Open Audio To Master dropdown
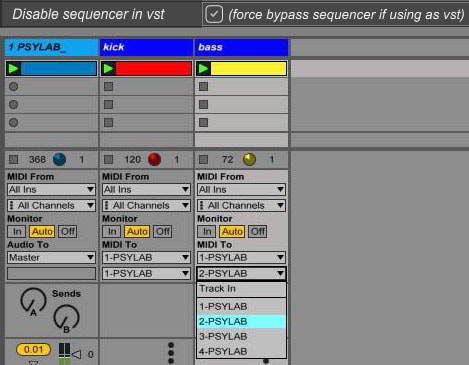 pos(51,257)
